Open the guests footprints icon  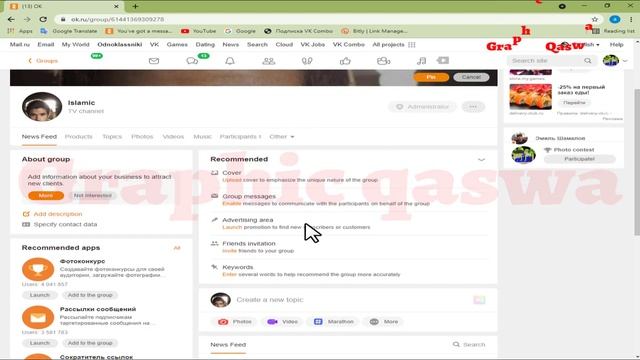tap(307, 61)
